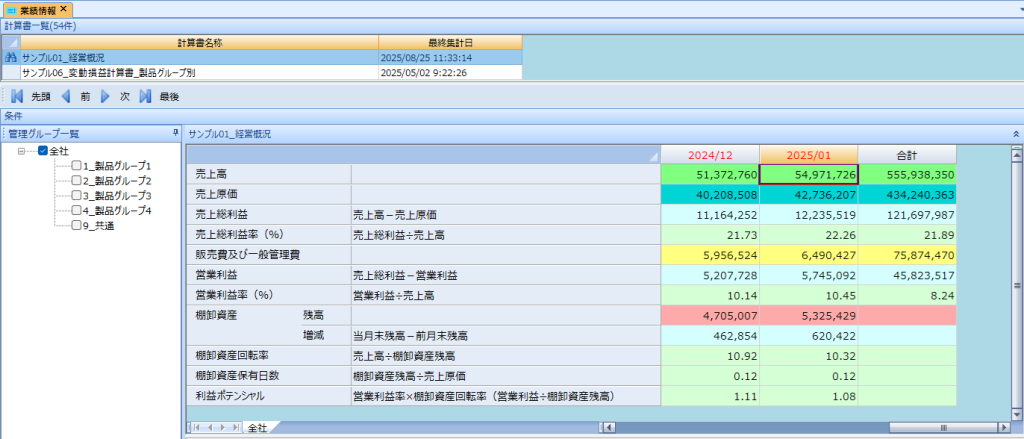
Task: Sort by 最終集計日 column header
Action: [450, 42]
